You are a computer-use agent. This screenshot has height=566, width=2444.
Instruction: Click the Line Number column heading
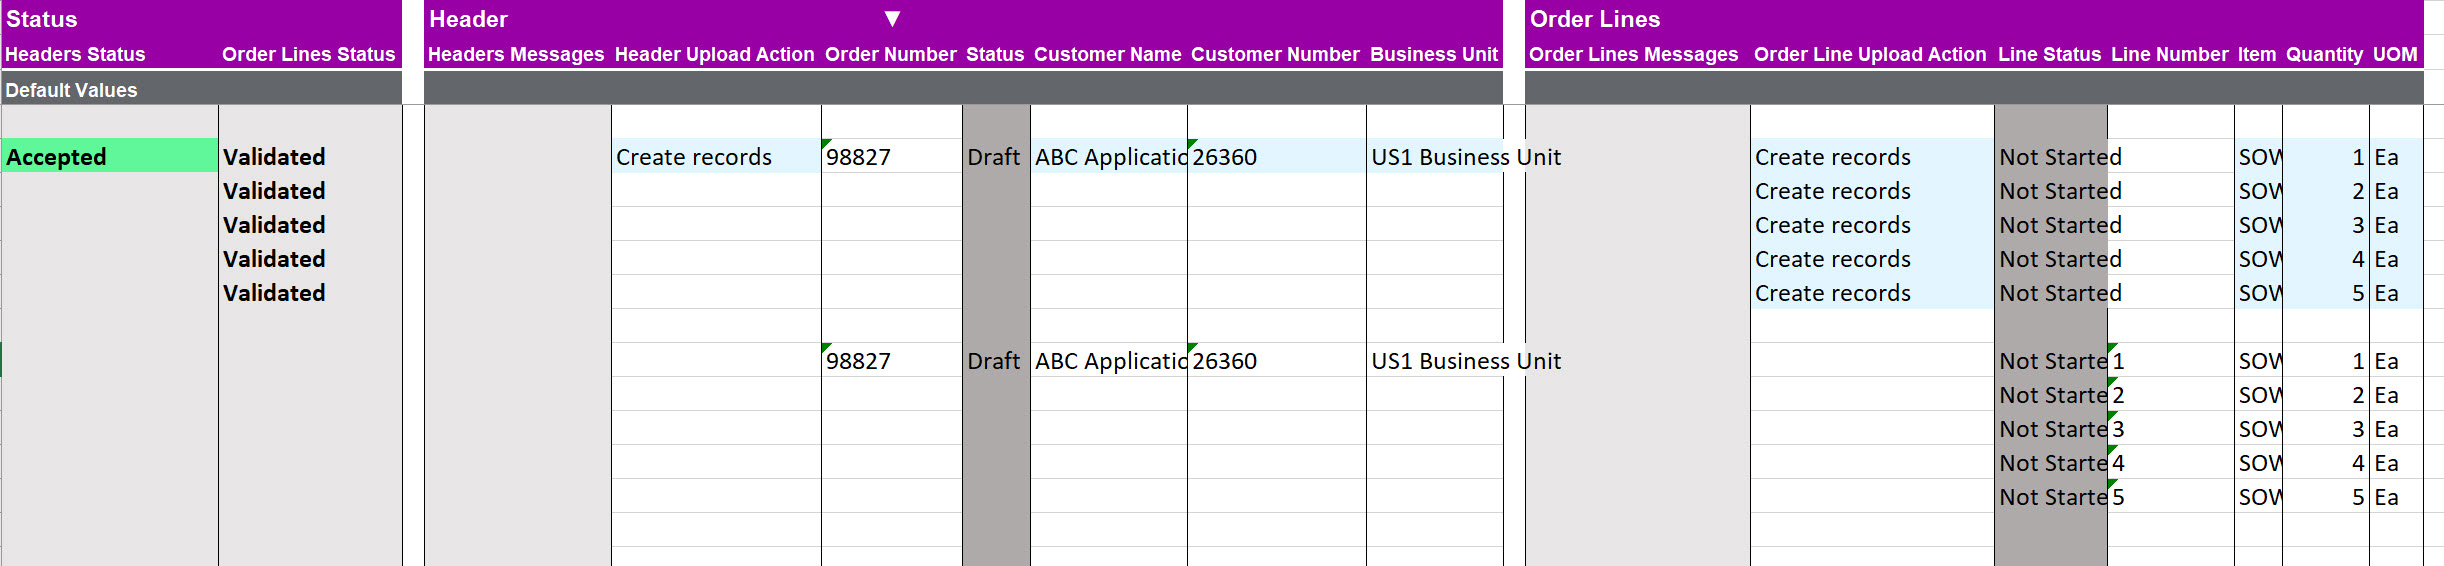click(x=2169, y=55)
